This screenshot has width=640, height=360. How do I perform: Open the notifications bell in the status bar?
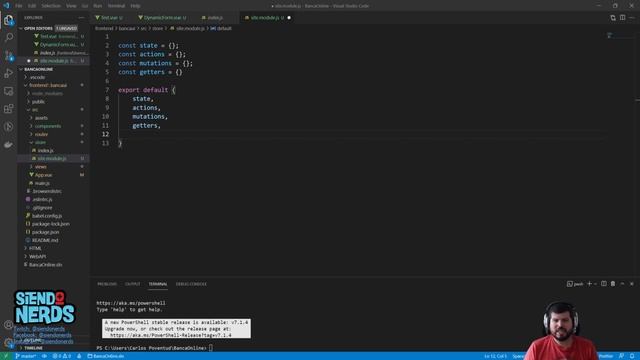[x=632, y=356]
